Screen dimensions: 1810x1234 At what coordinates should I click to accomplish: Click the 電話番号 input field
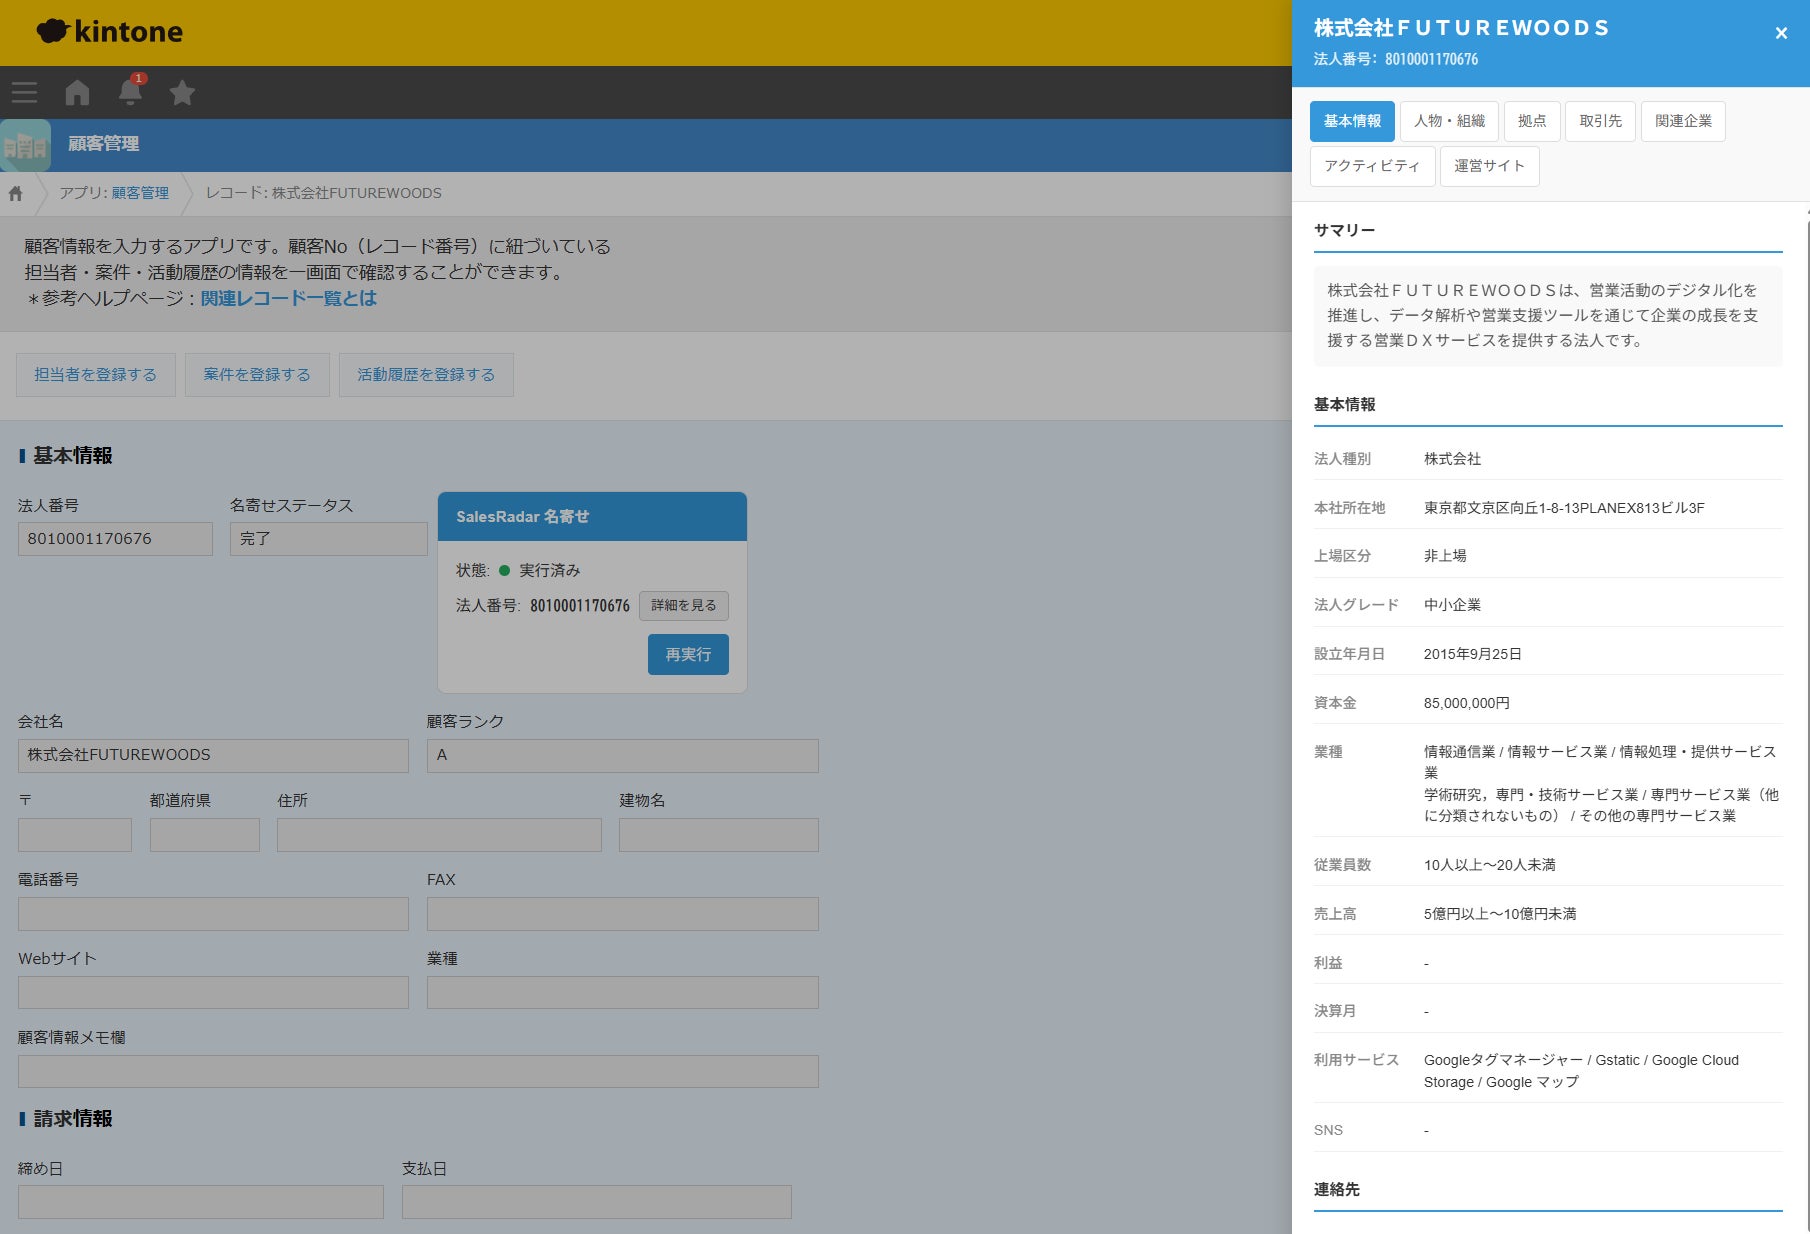pyautogui.click(x=213, y=914)
